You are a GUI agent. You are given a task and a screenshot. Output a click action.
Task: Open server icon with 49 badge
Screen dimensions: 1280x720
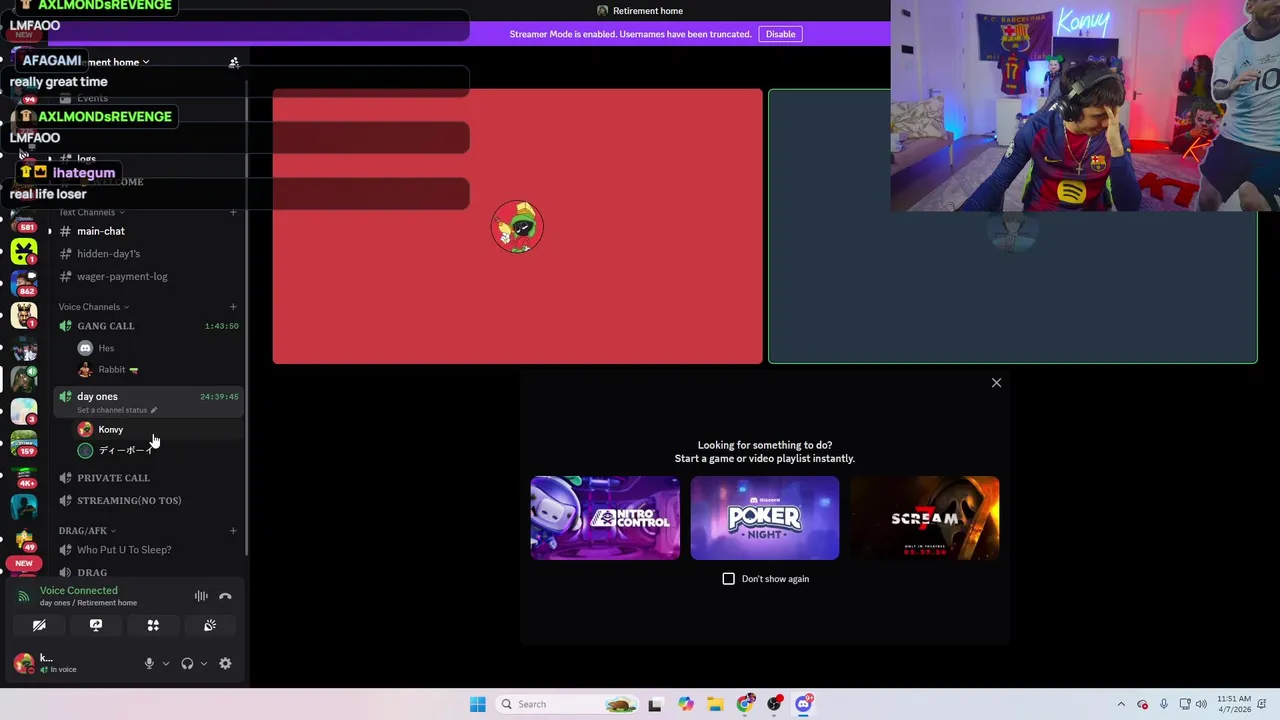coord(24,541)
